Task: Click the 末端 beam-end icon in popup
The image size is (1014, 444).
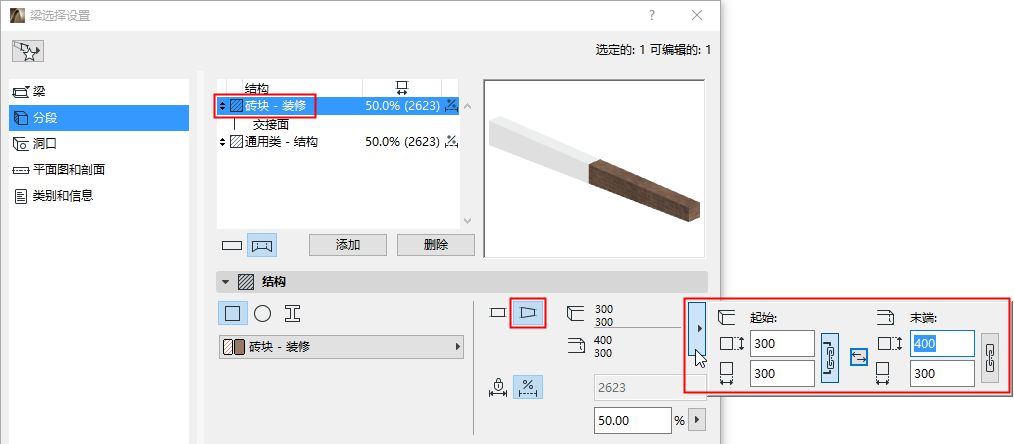Action: click(885, 317)
